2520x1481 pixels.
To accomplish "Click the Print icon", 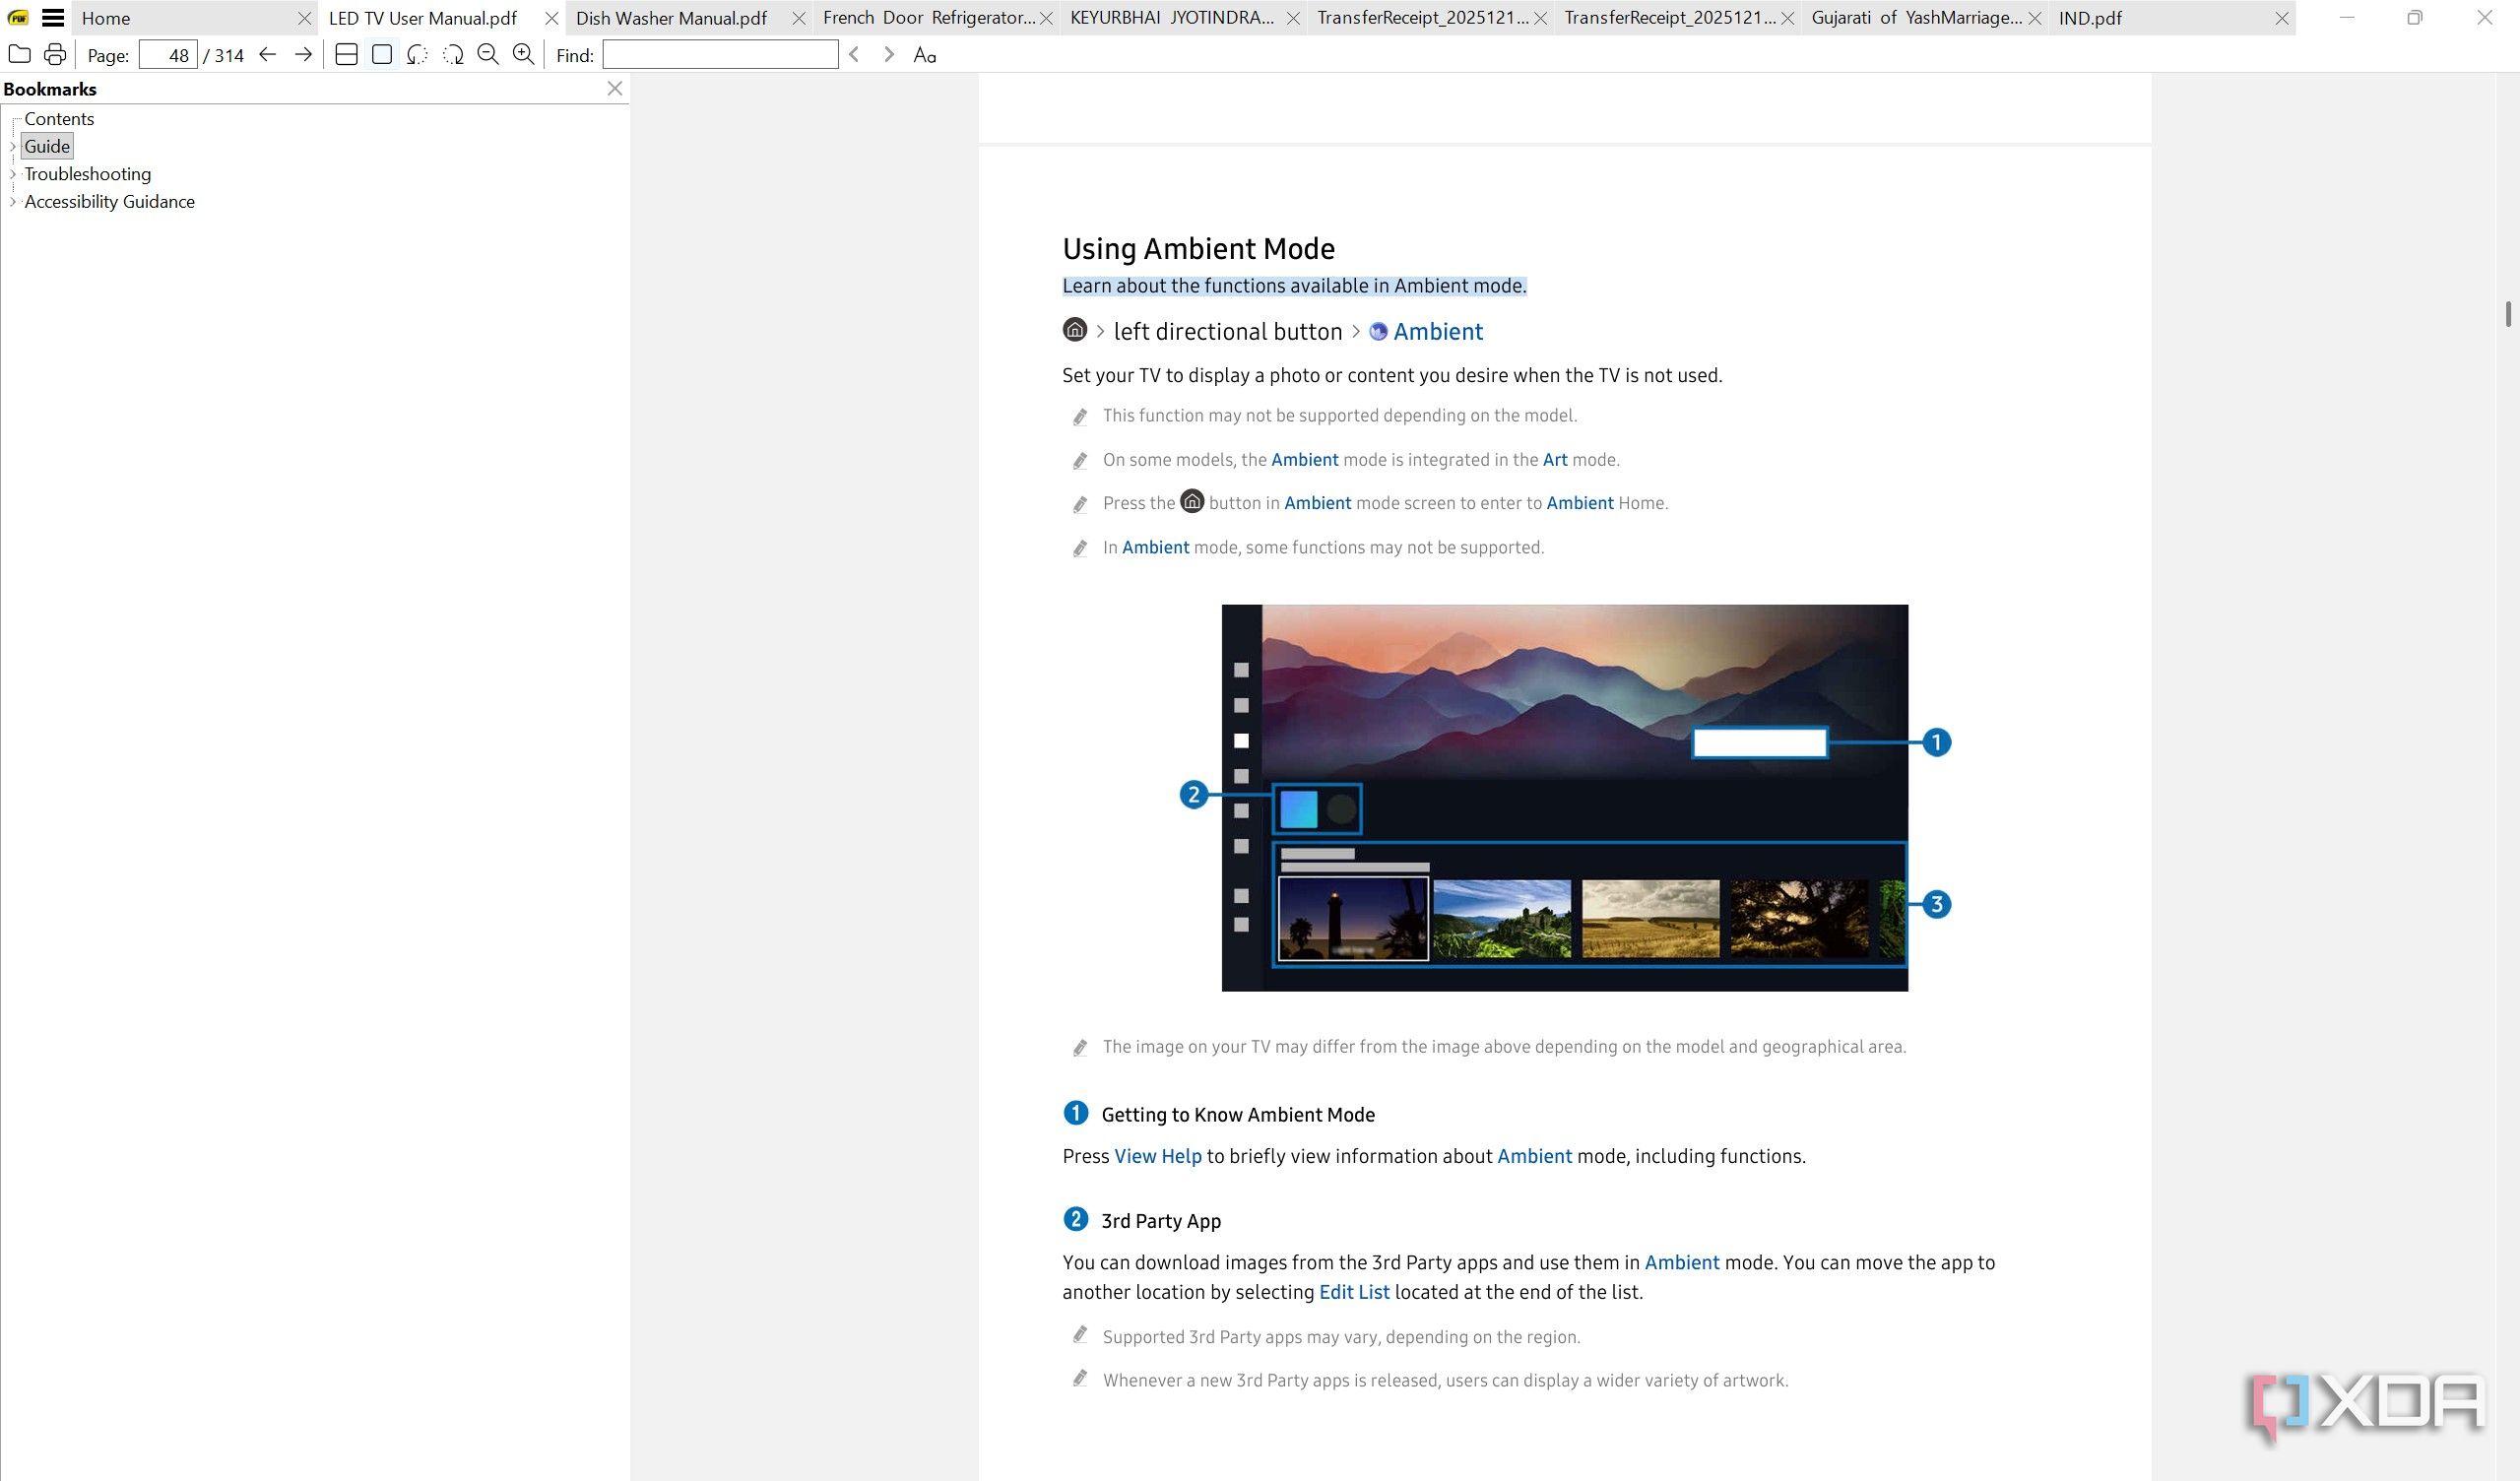I will tap(55, 55).
